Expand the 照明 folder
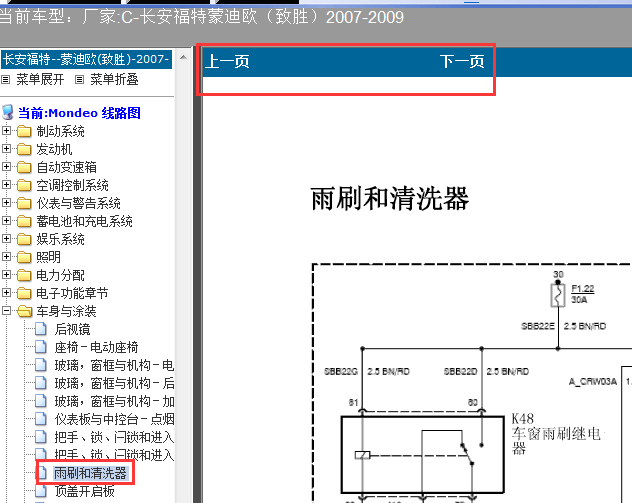 click(6, 256)
